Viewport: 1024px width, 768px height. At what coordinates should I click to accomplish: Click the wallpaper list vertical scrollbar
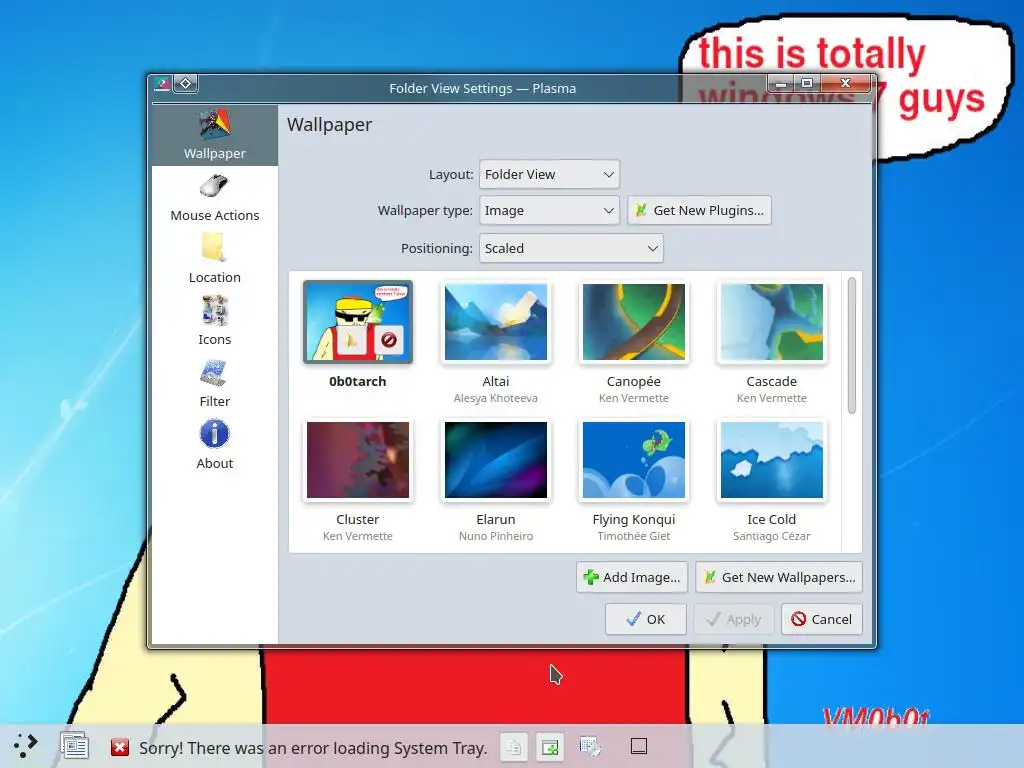[852, 345]
